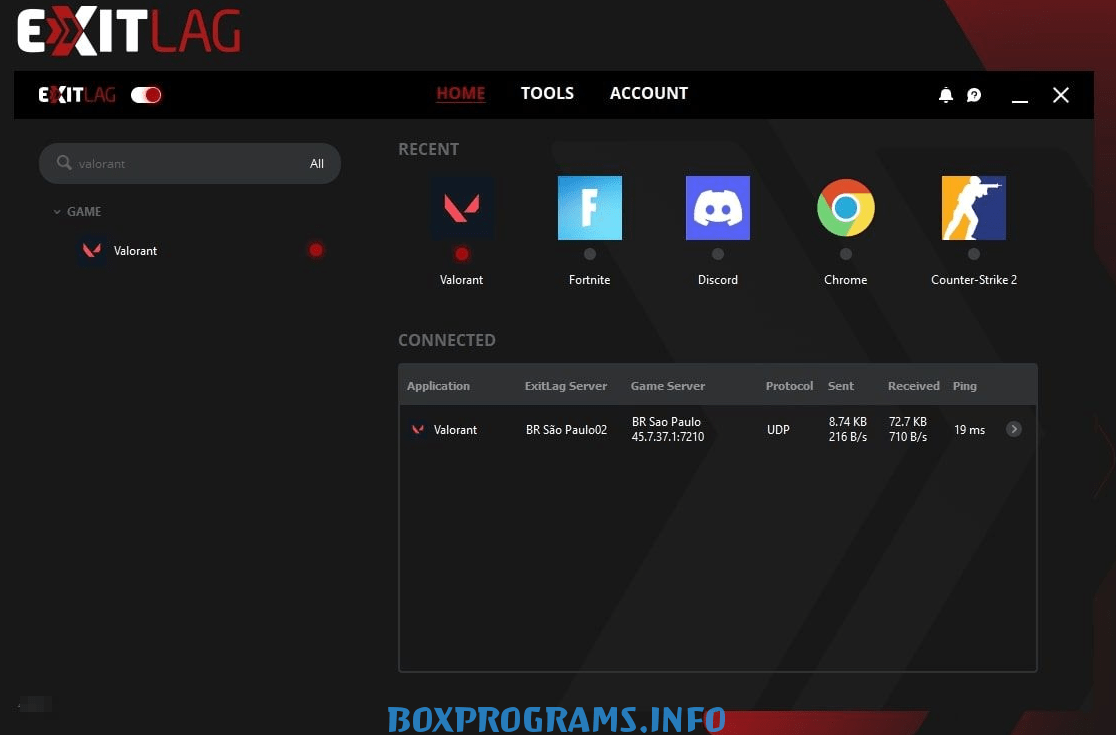
Task: Switch to the TOOLS tab
Action: click(547, 93)
